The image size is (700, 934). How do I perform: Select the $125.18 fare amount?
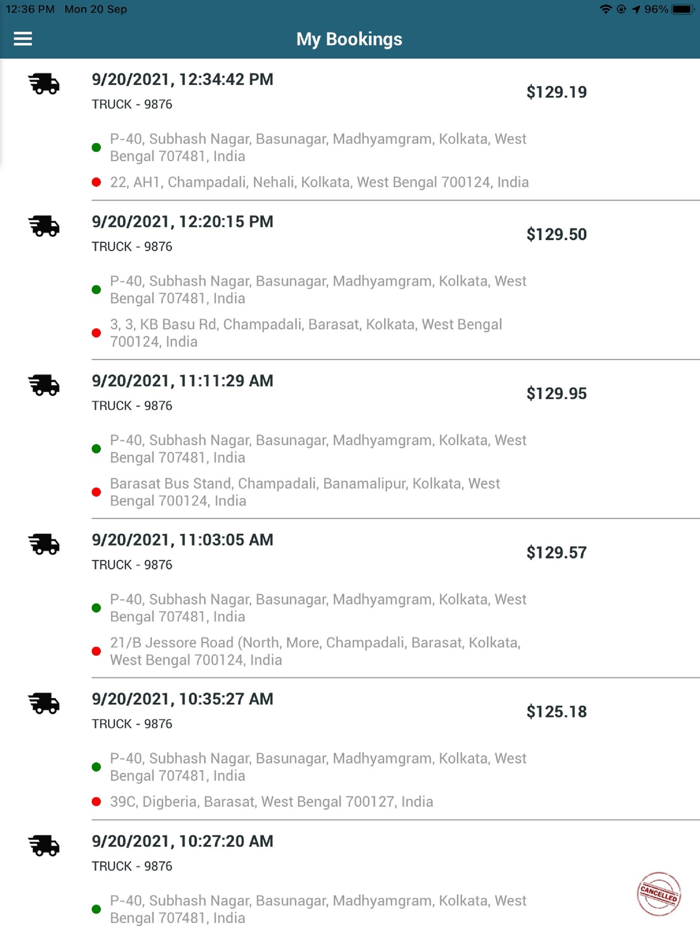(x=556, y=712)
